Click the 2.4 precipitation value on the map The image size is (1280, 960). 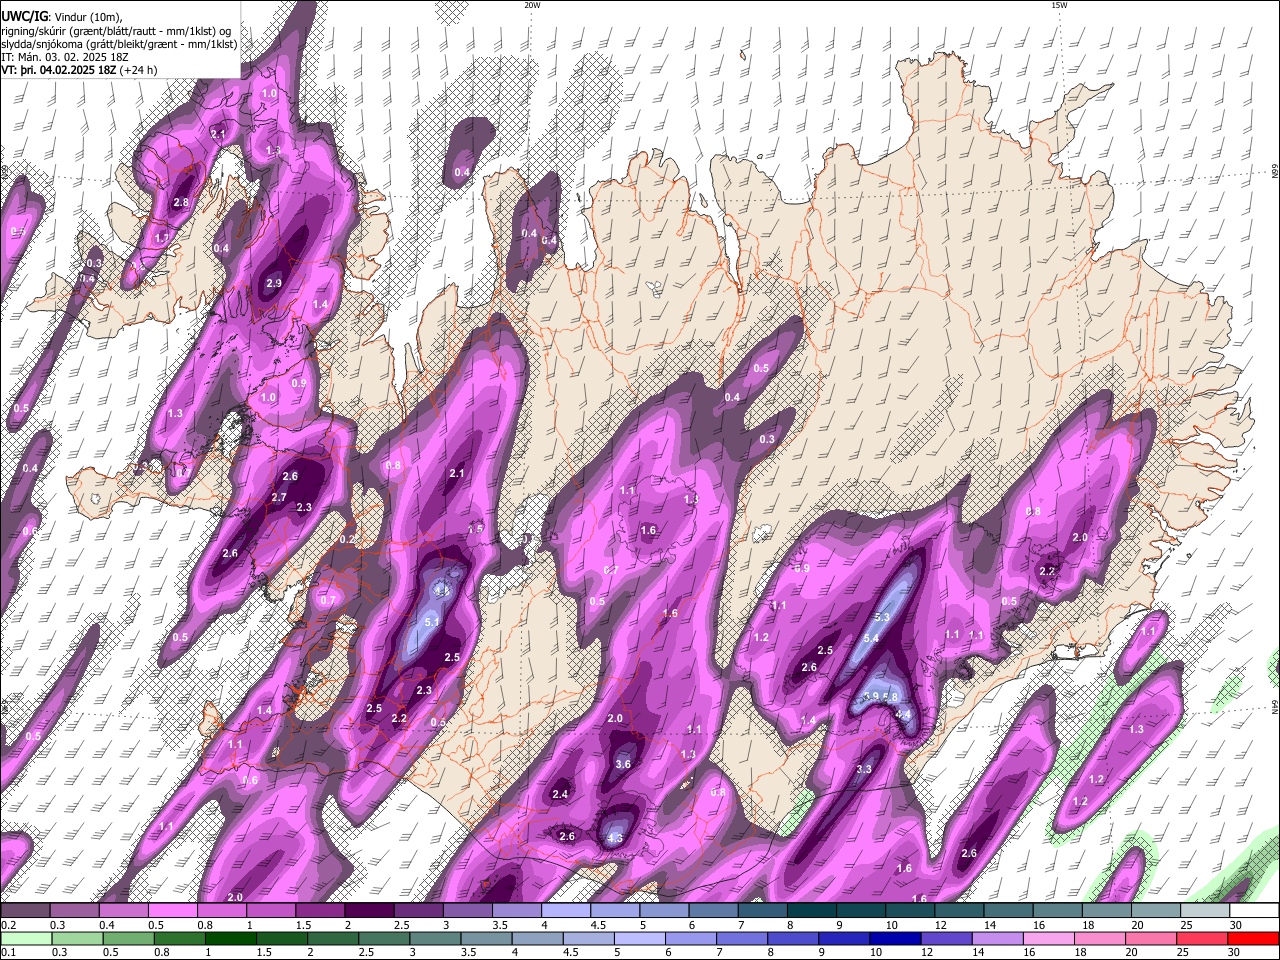coord(560,795)
